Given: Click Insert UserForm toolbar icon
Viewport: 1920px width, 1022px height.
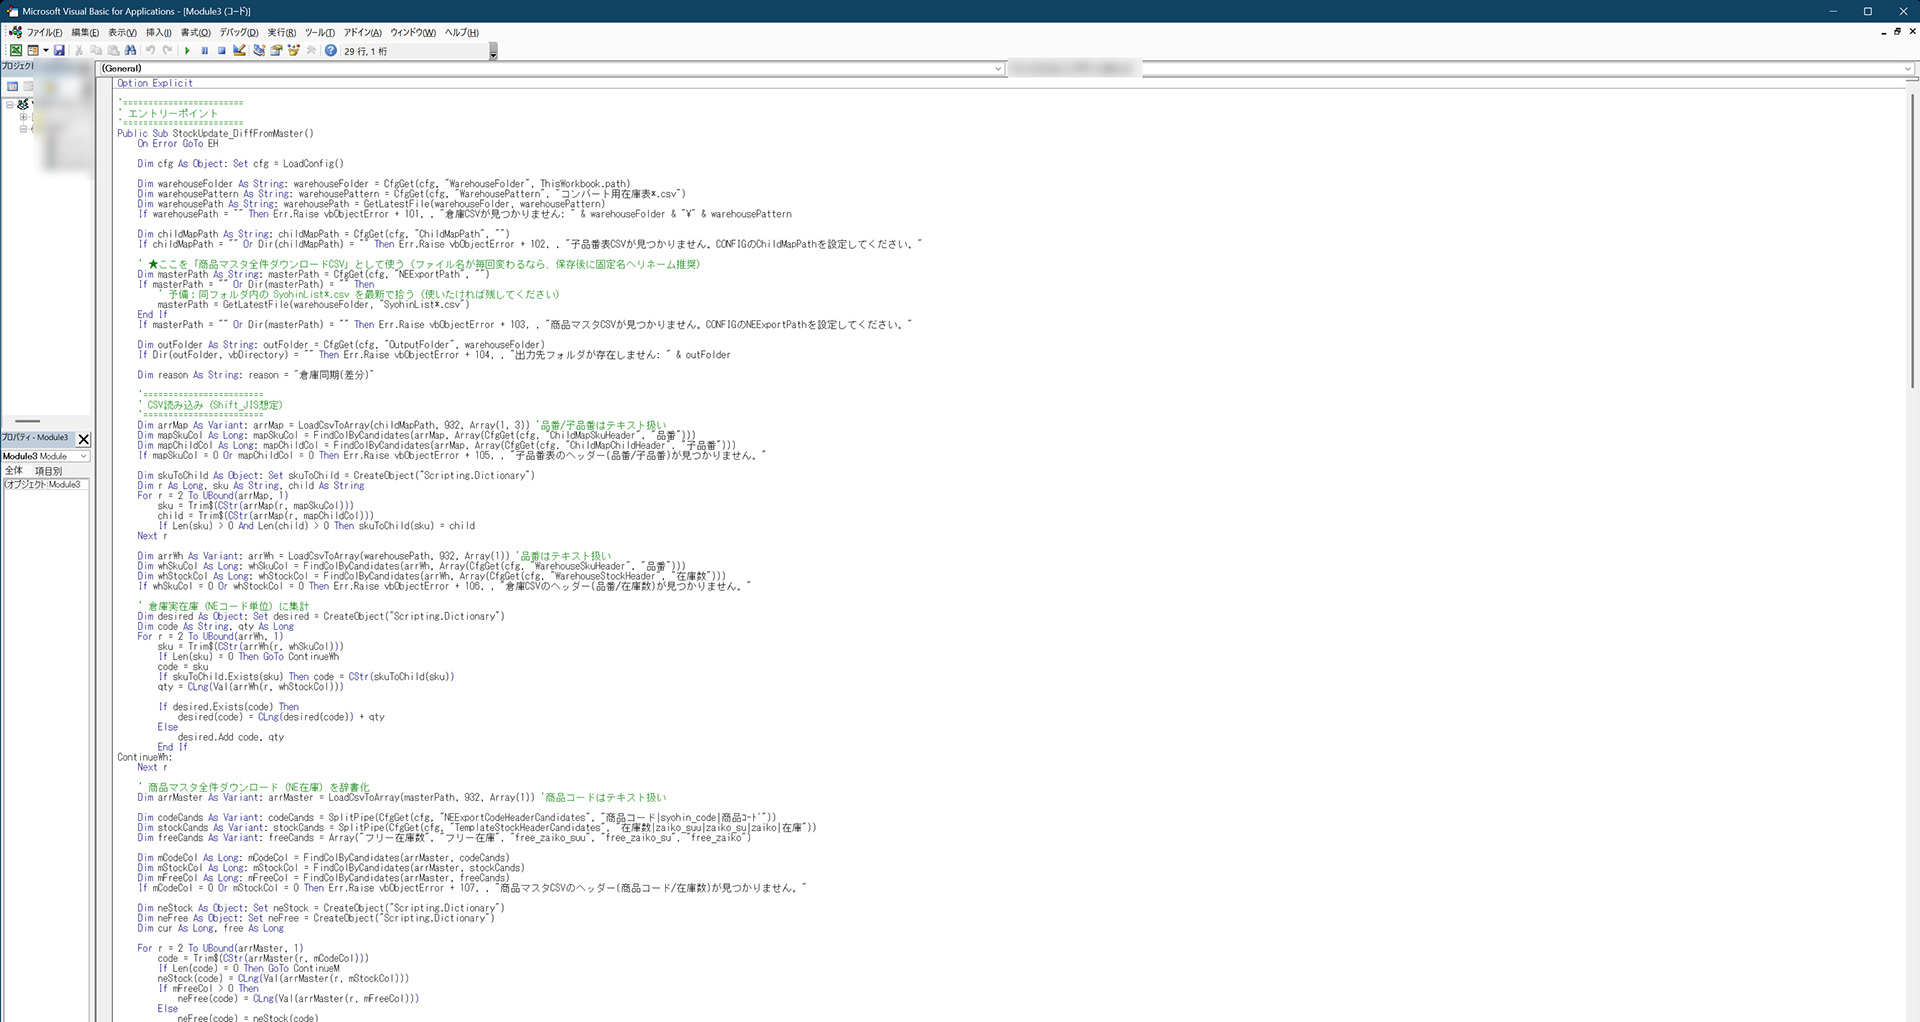Looking at the screenshot, I should point(33,51).
